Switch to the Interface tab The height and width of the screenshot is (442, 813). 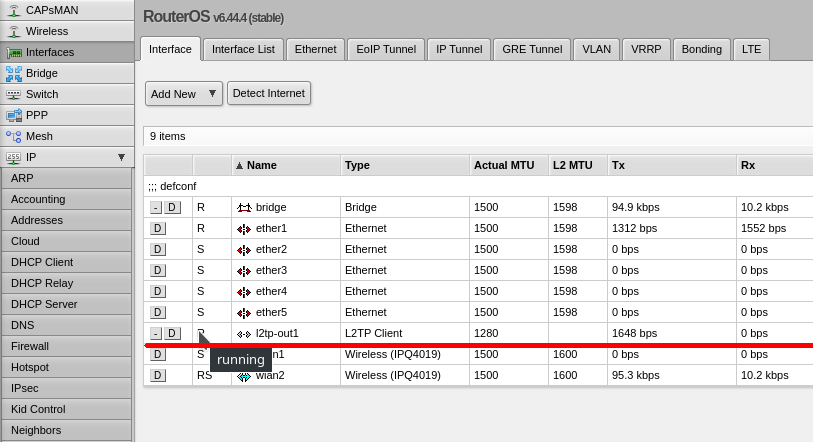click(170, 49)
